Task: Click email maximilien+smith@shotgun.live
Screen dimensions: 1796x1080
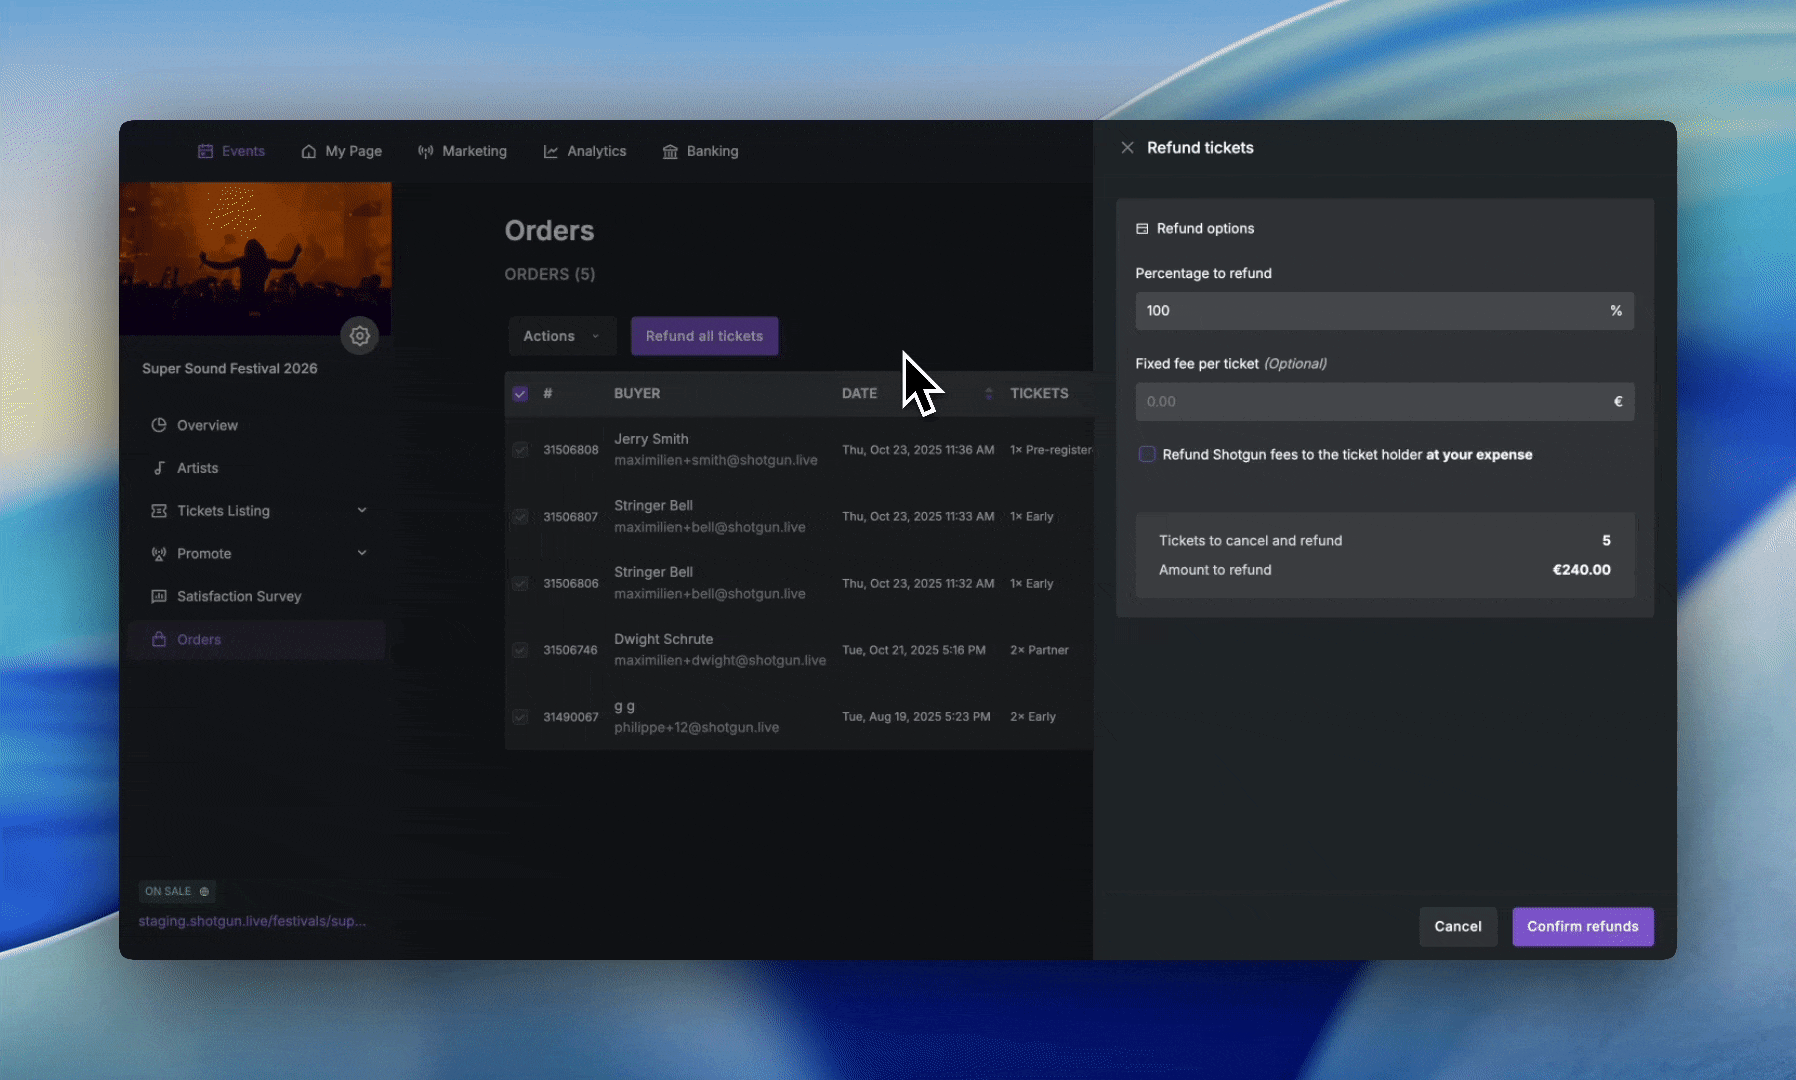Action: 716,460
